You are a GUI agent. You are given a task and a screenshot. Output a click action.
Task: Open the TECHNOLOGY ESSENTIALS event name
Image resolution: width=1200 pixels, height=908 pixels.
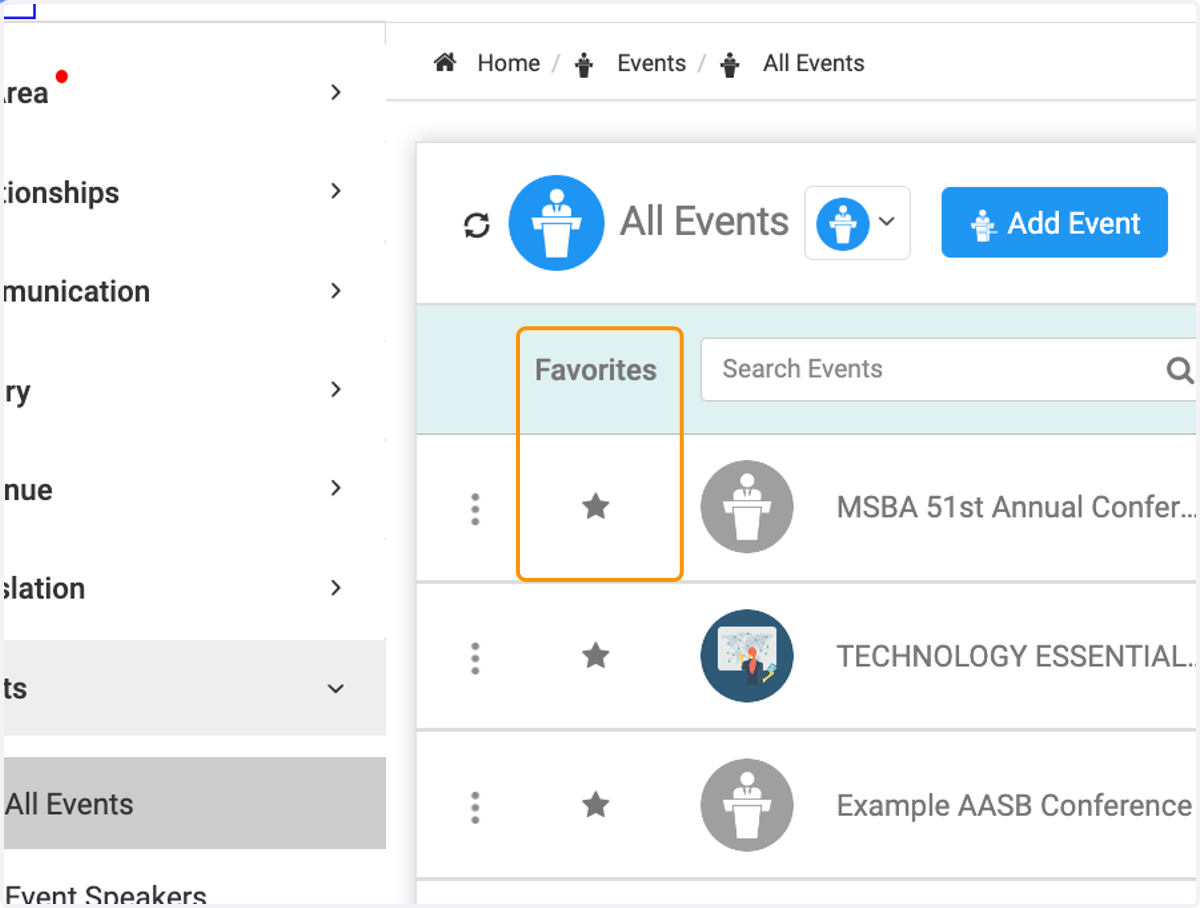(1016, 656)
